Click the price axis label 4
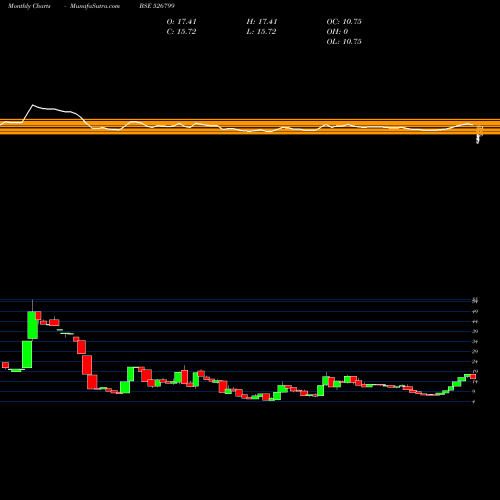Screen dimensions: 500x500 tap(474, 401)
